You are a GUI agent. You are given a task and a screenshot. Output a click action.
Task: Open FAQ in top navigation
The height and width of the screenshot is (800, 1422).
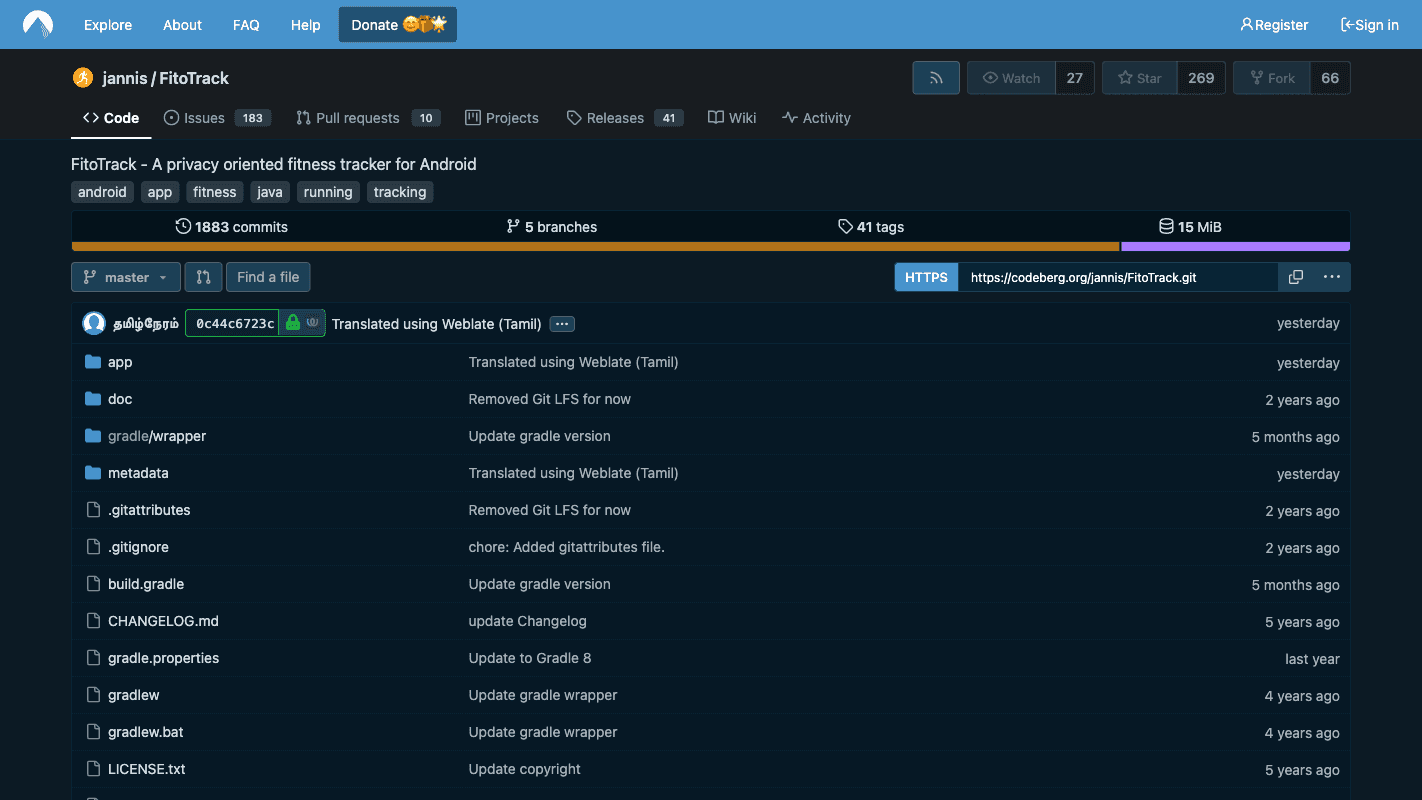246,25
